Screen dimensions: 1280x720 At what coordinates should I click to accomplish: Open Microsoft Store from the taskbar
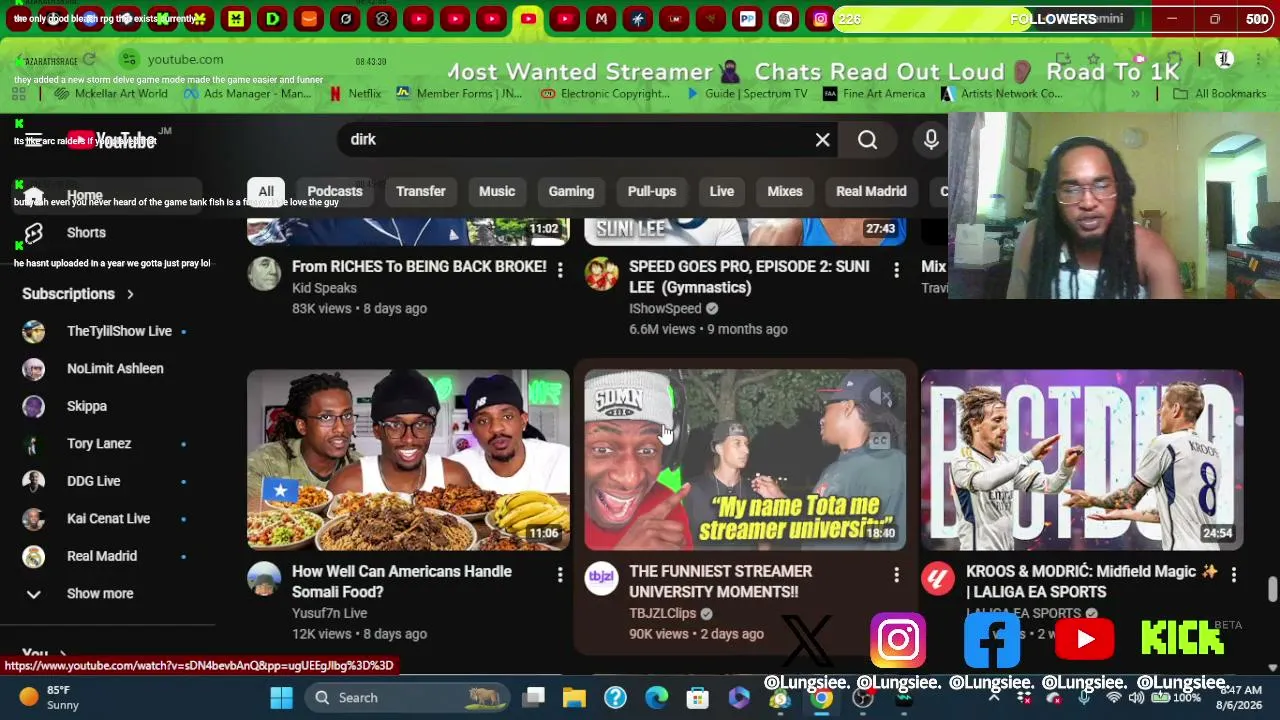coord(697,697)
